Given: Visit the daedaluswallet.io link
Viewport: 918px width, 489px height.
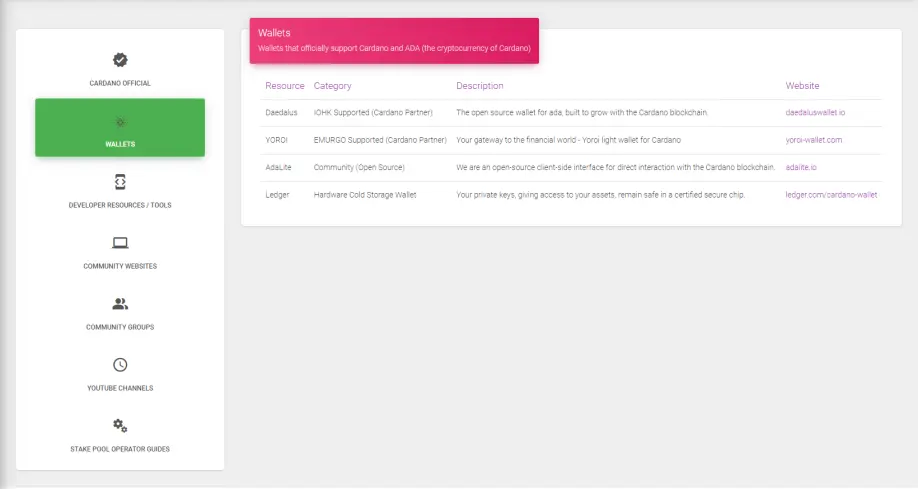Looking at the screenshot, I should 815,112.
